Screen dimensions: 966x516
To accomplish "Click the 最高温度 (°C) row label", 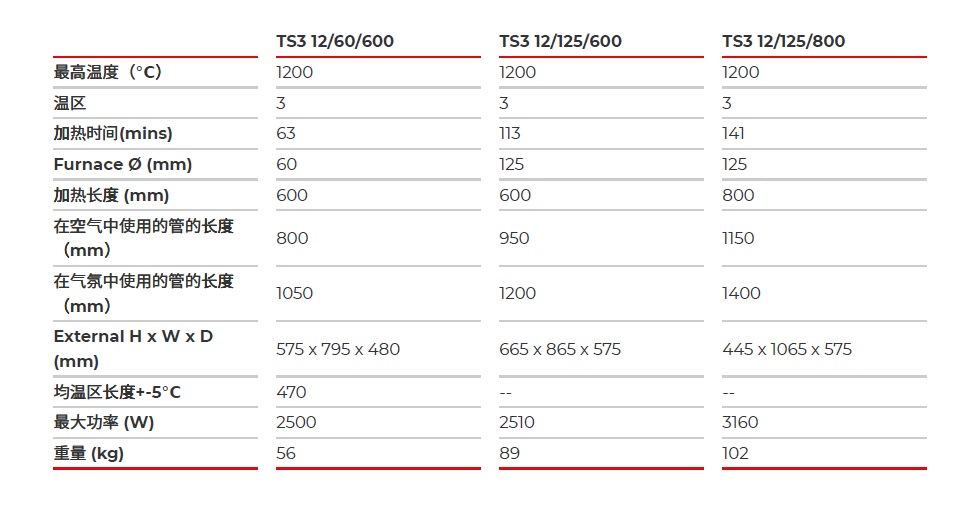I will pyautogui.click(x=107, y=72).
